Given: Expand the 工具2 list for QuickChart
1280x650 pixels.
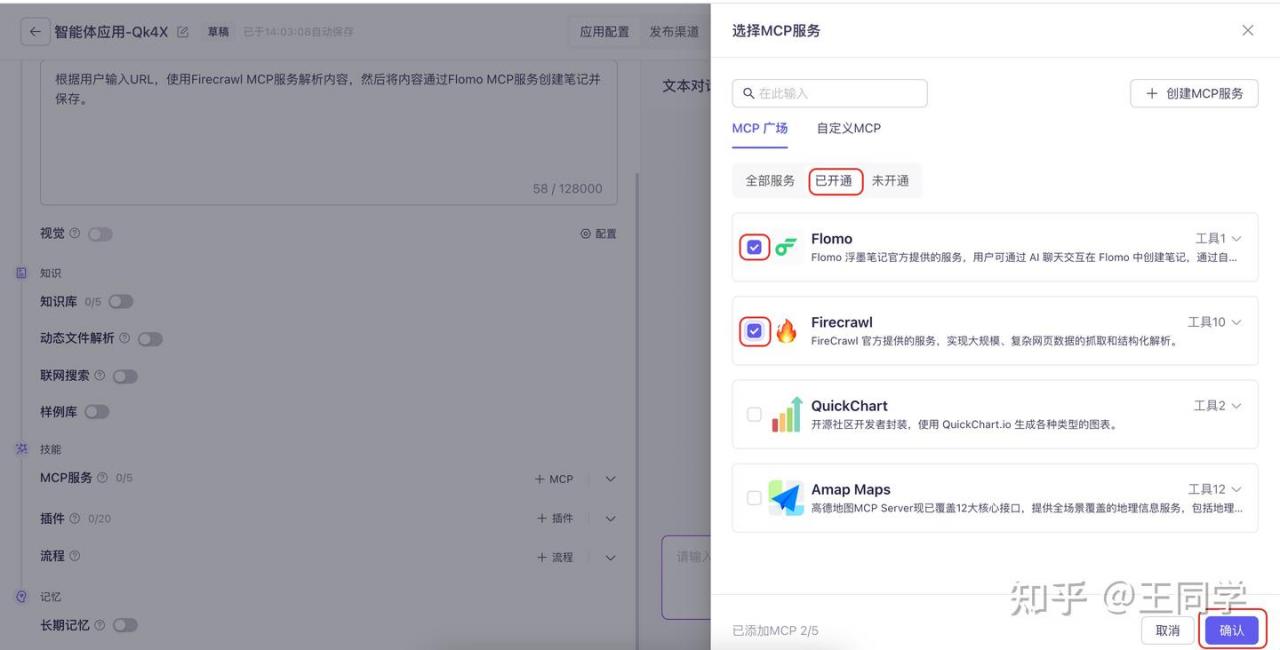Looking at the screenshot, I should (x=1219, y=406).
